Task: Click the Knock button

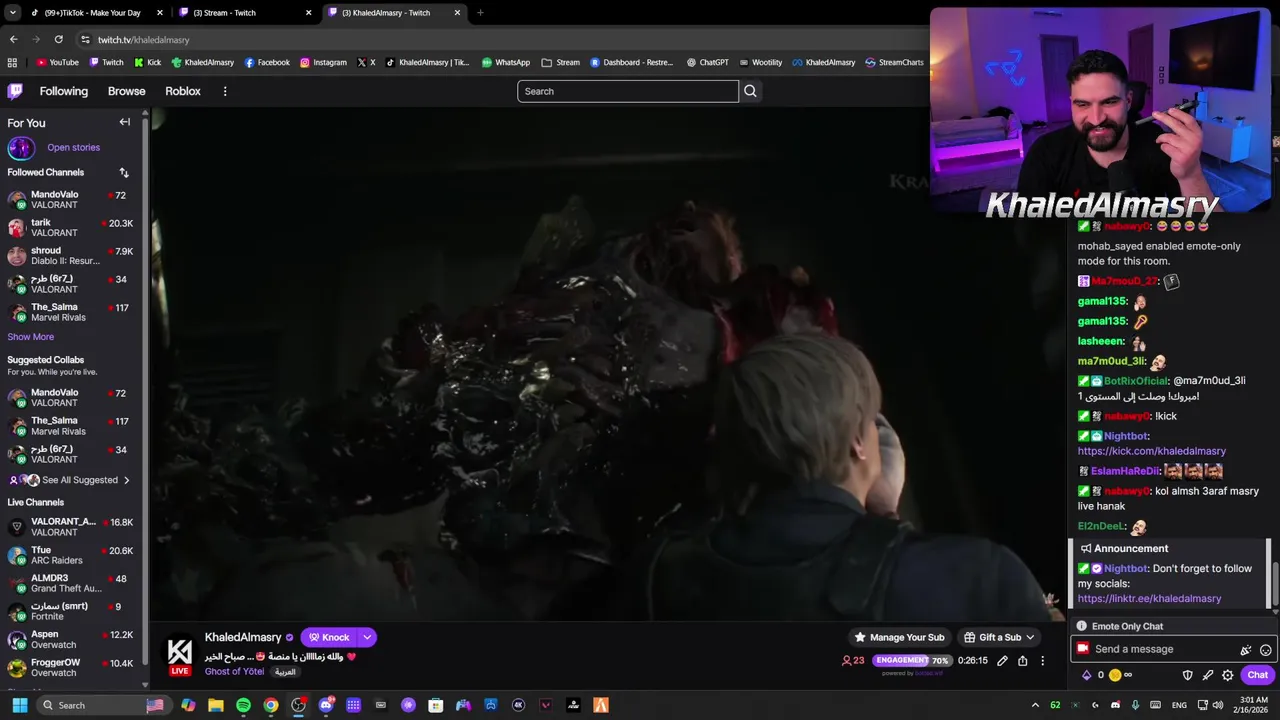Action: [329, 637]
